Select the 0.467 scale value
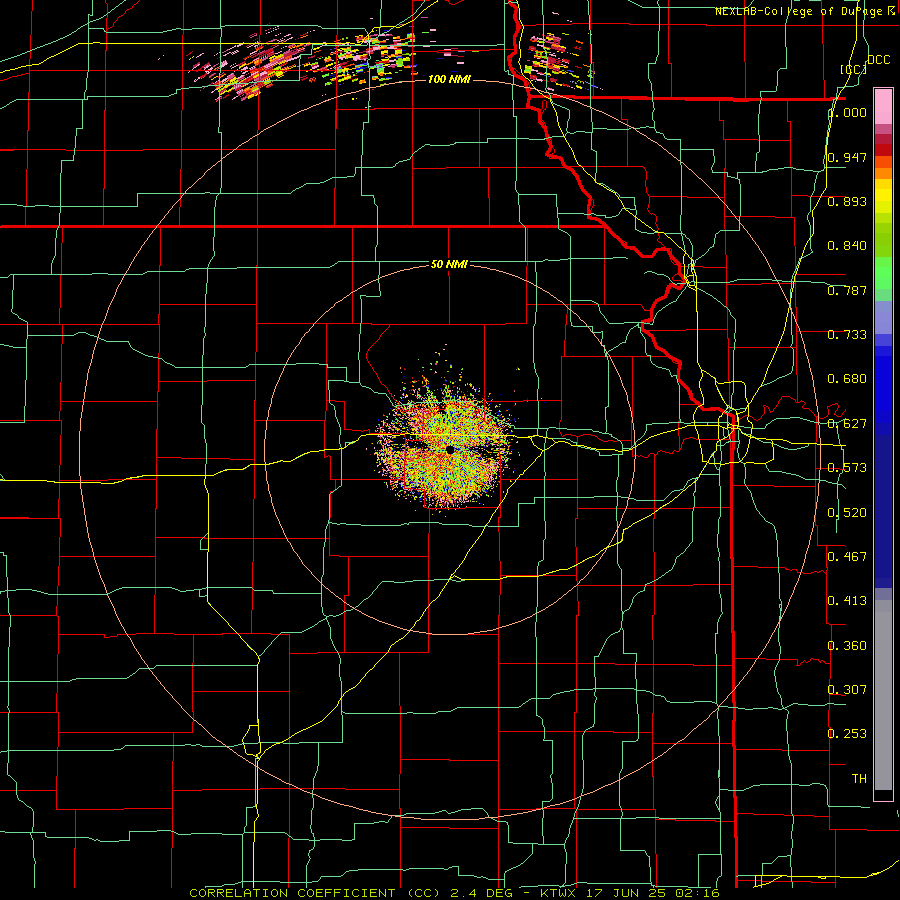 (x=847, y=557)
